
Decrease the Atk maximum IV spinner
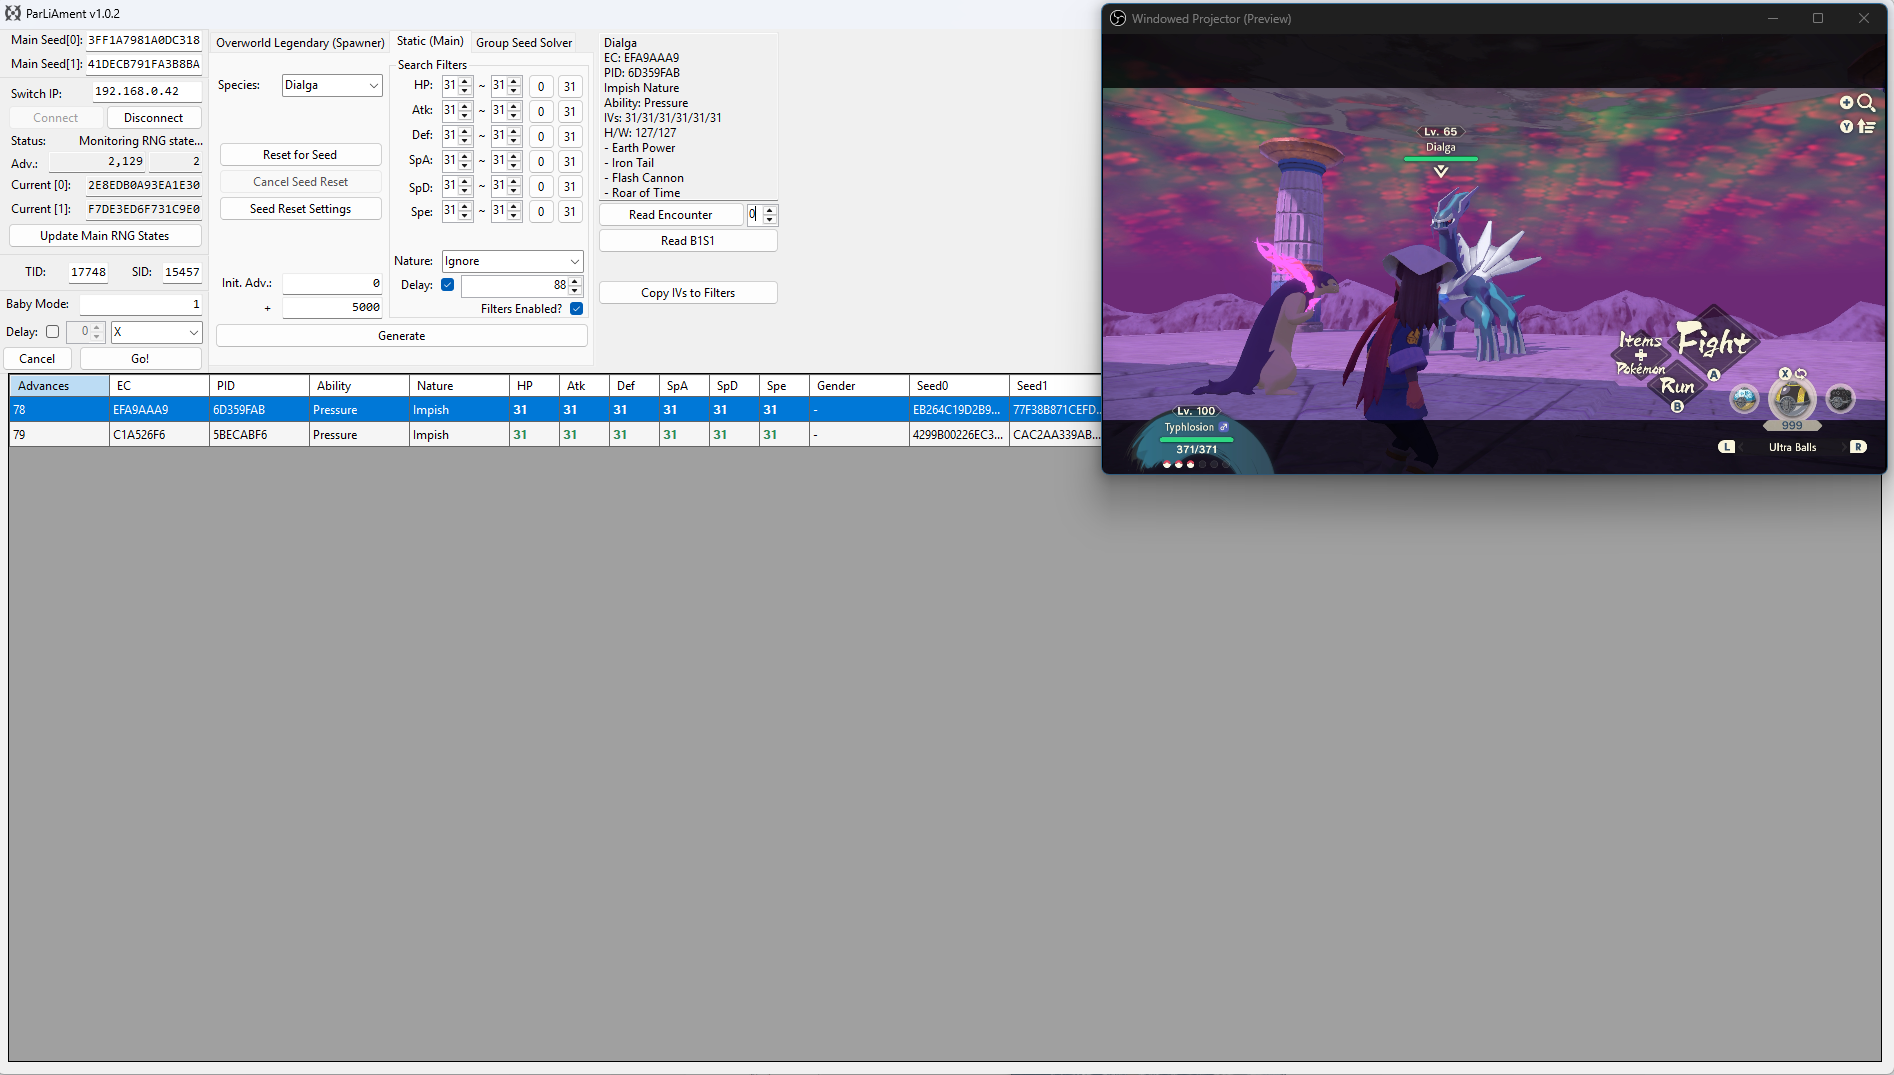click(514, 116)
